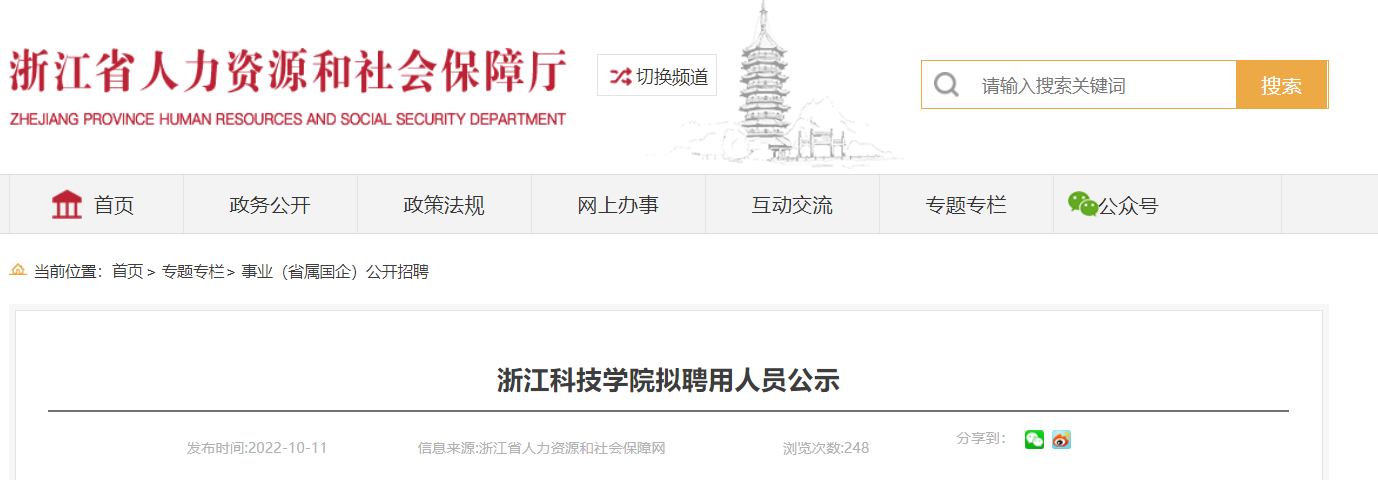Click the red building home icon
1378x480 pixels.
67,204
